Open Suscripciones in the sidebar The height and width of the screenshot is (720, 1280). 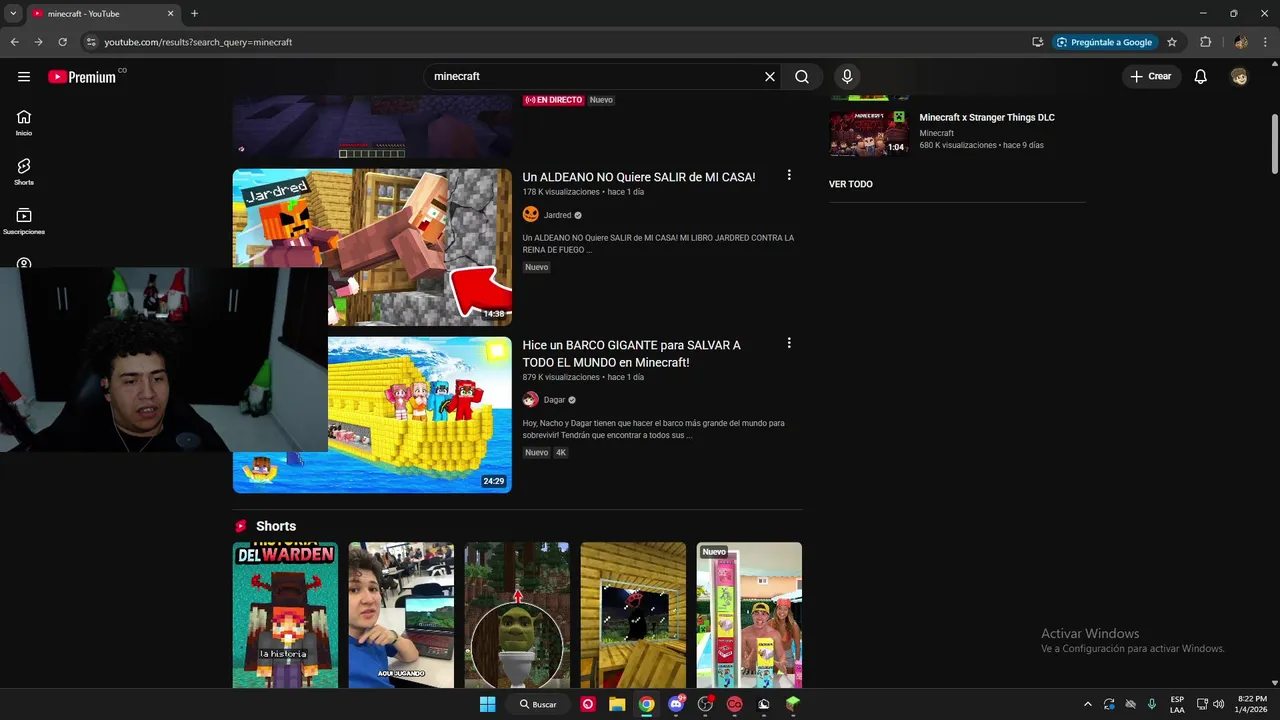pos(24,221)
